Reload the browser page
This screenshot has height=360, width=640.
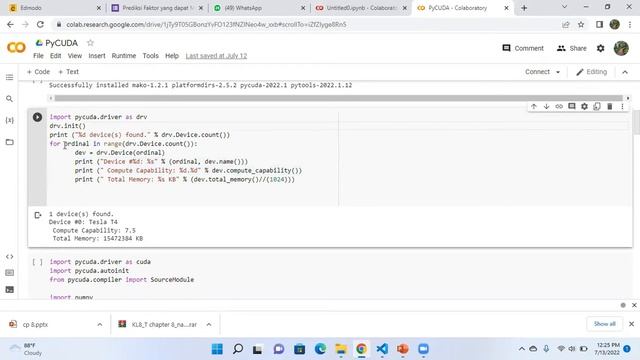point(40,24)
